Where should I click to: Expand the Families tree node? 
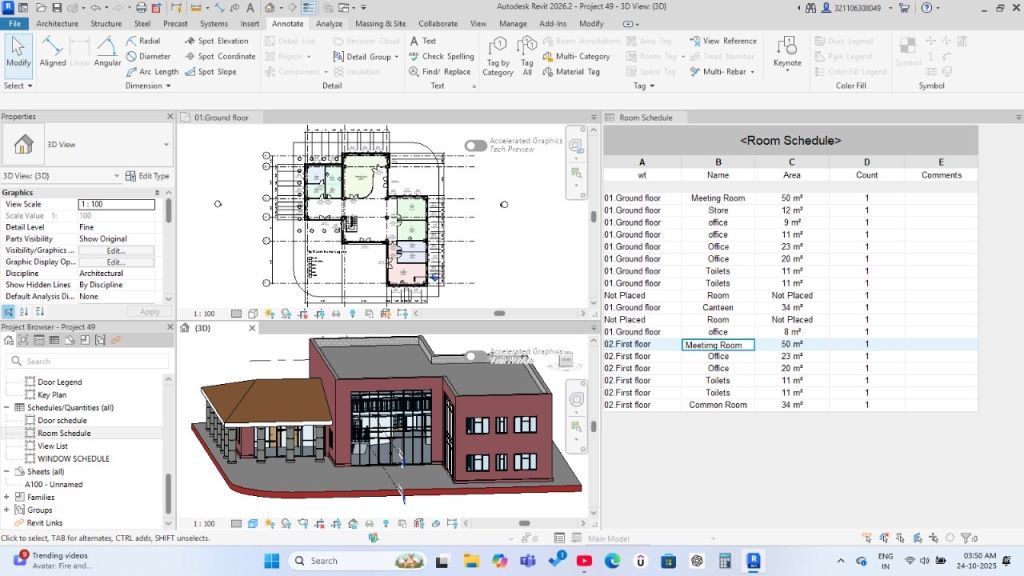(x=7, y=497)
